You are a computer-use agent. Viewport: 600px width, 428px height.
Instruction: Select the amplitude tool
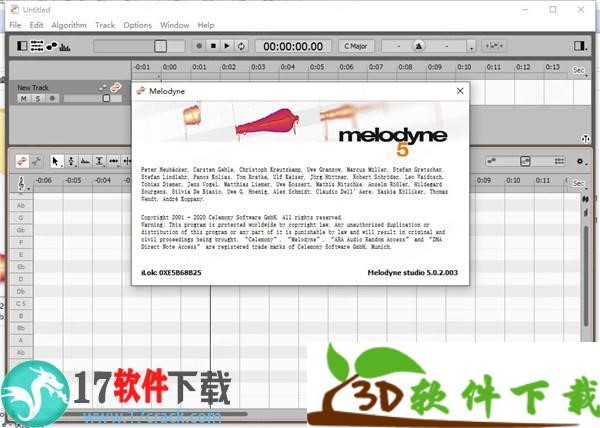click(x=99, y=161)
